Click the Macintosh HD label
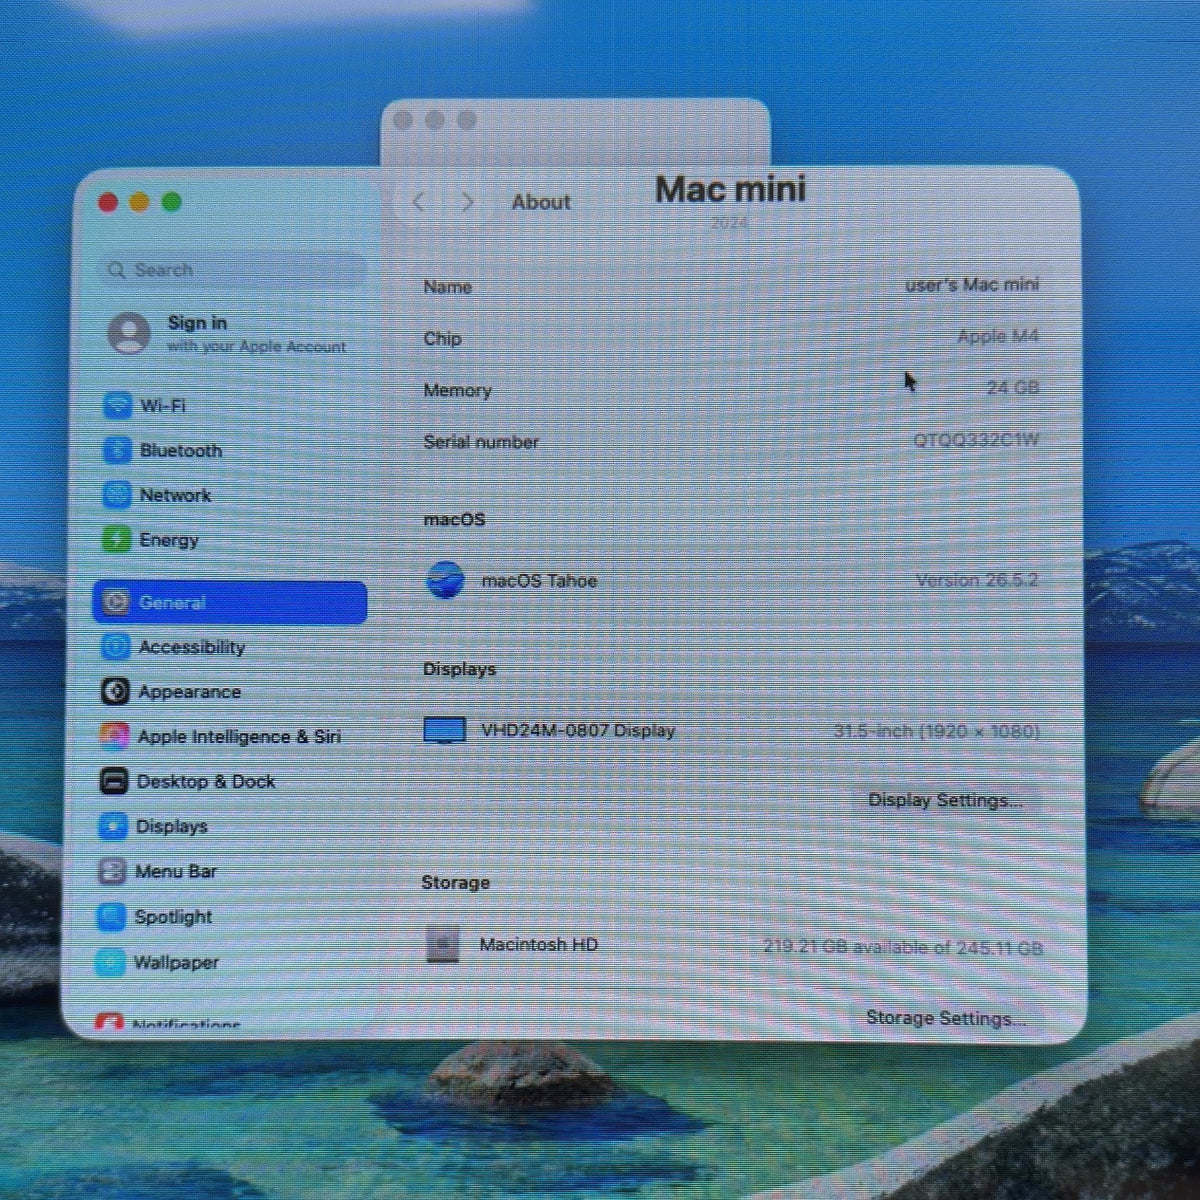The height and width of the screenshot is (1200, 1200). coord(538,944)
